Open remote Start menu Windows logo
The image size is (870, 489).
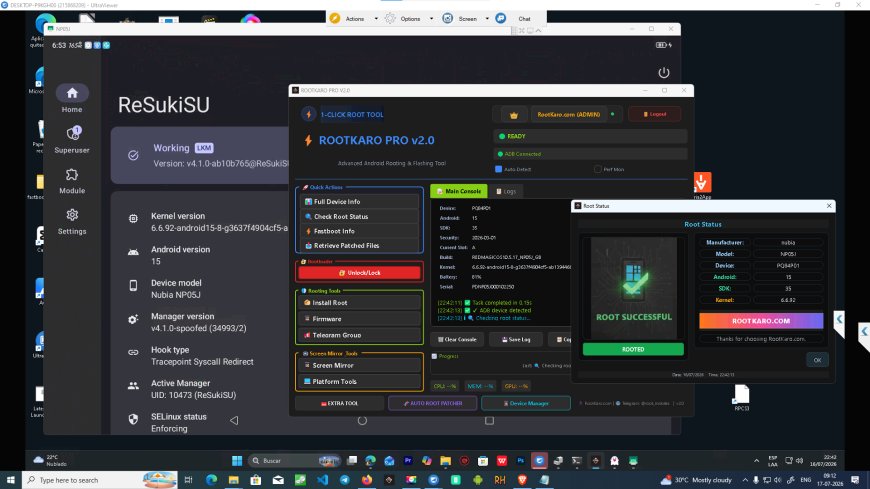[x=237, y=461]
